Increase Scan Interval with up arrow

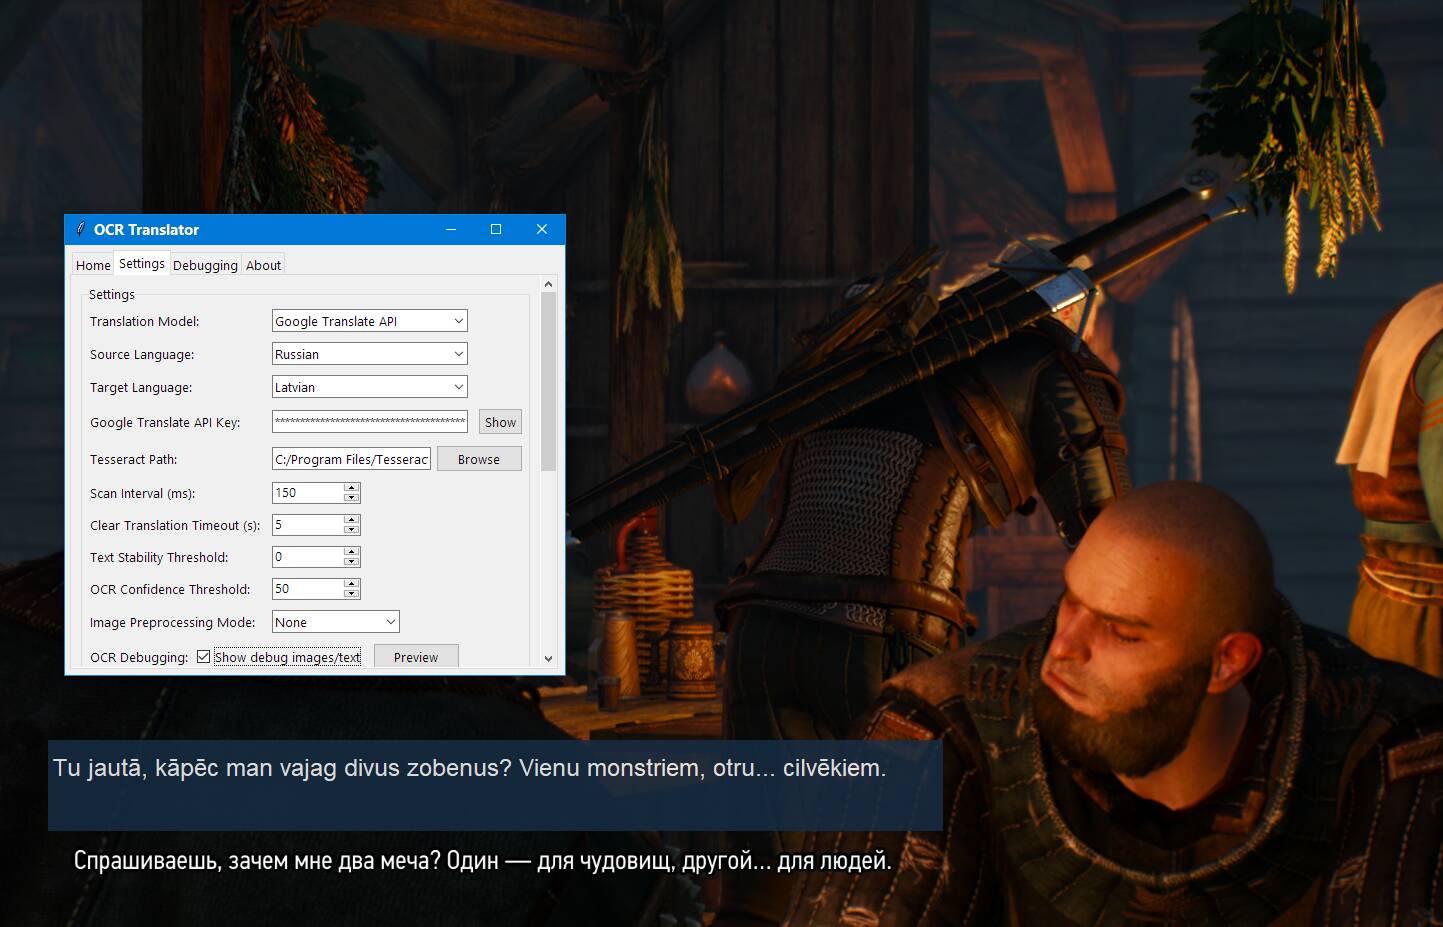coord(351,488)
